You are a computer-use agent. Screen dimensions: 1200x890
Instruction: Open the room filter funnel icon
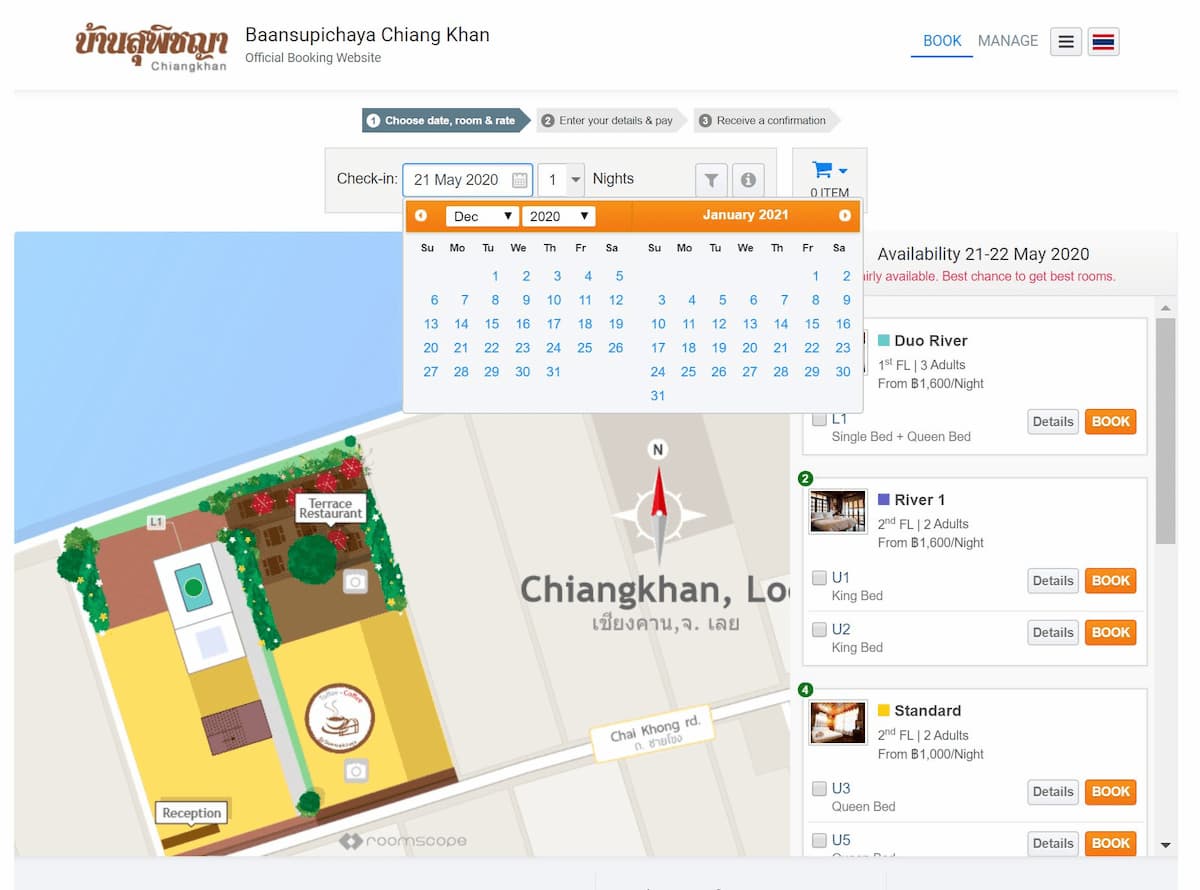pyautogui.click(x=711, y=180)
